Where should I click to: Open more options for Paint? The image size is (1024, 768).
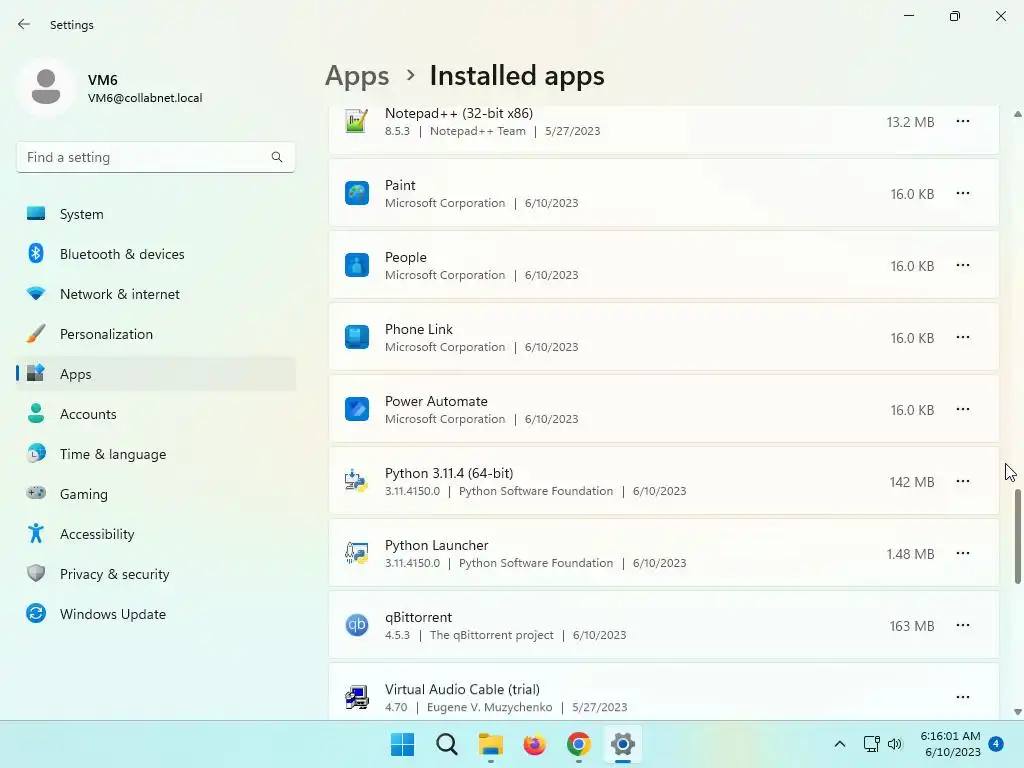[x=963, y=193]
